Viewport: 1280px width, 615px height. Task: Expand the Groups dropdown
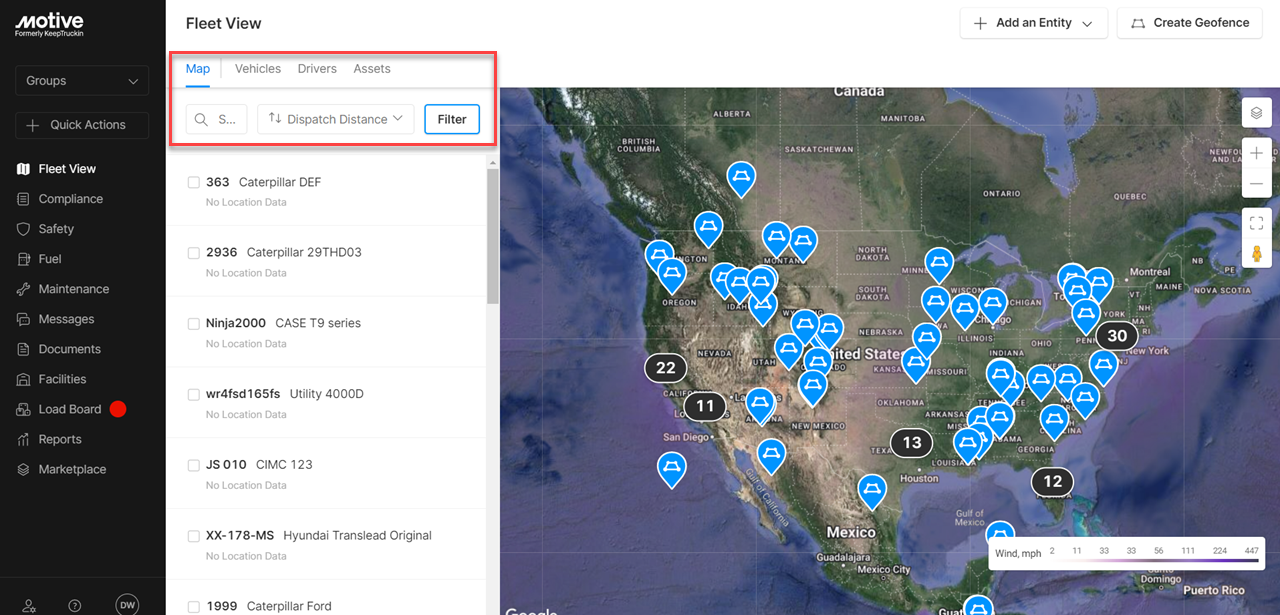coord(81,80)
